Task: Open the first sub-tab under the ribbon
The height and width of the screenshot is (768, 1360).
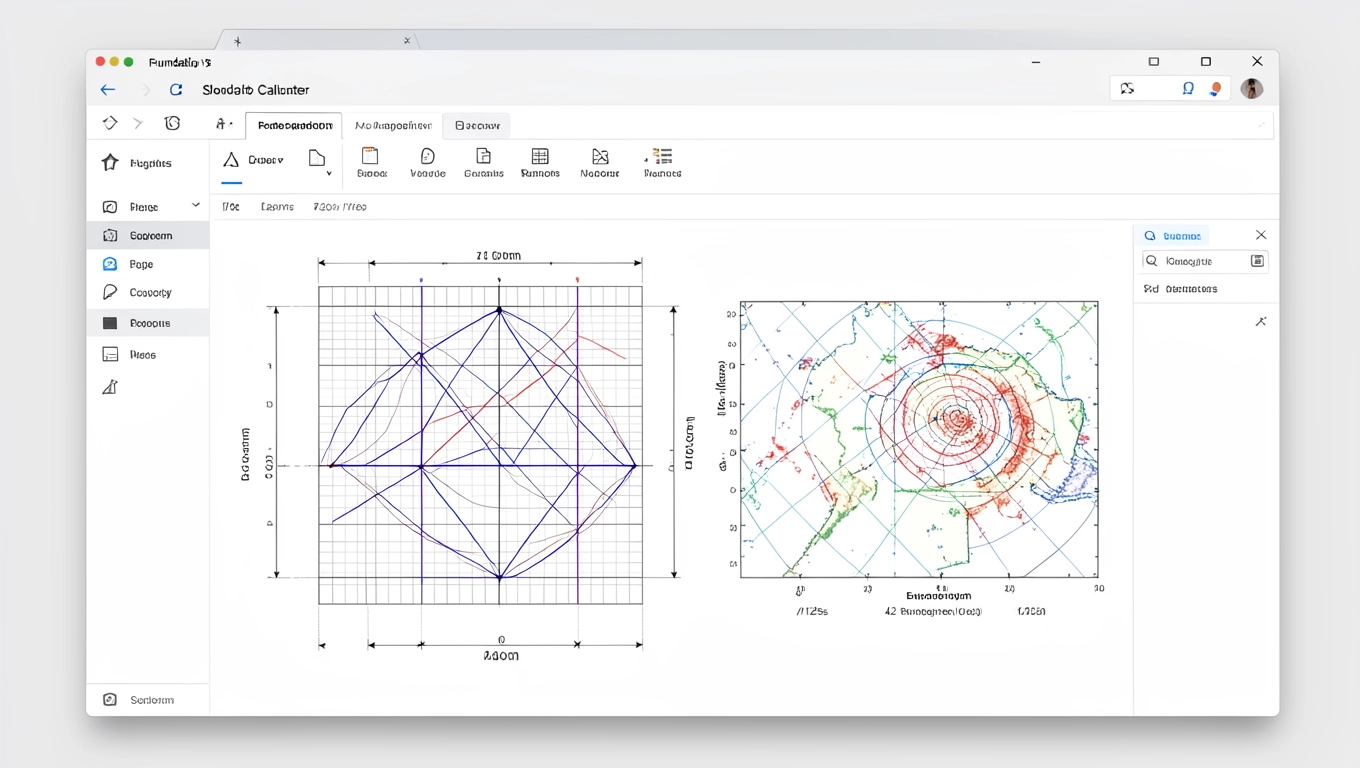Action: [x=230, y=207]
